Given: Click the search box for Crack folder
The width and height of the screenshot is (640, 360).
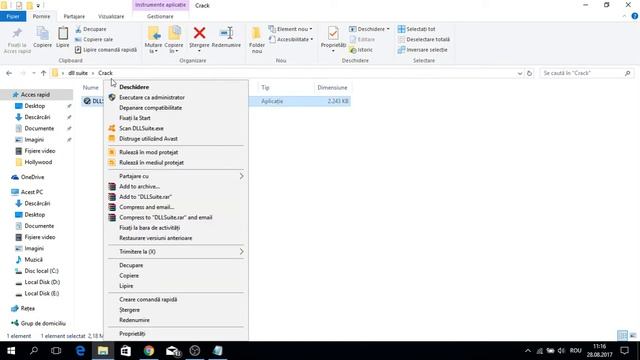Looking at the screenshot, I should (x=586, y=73).
